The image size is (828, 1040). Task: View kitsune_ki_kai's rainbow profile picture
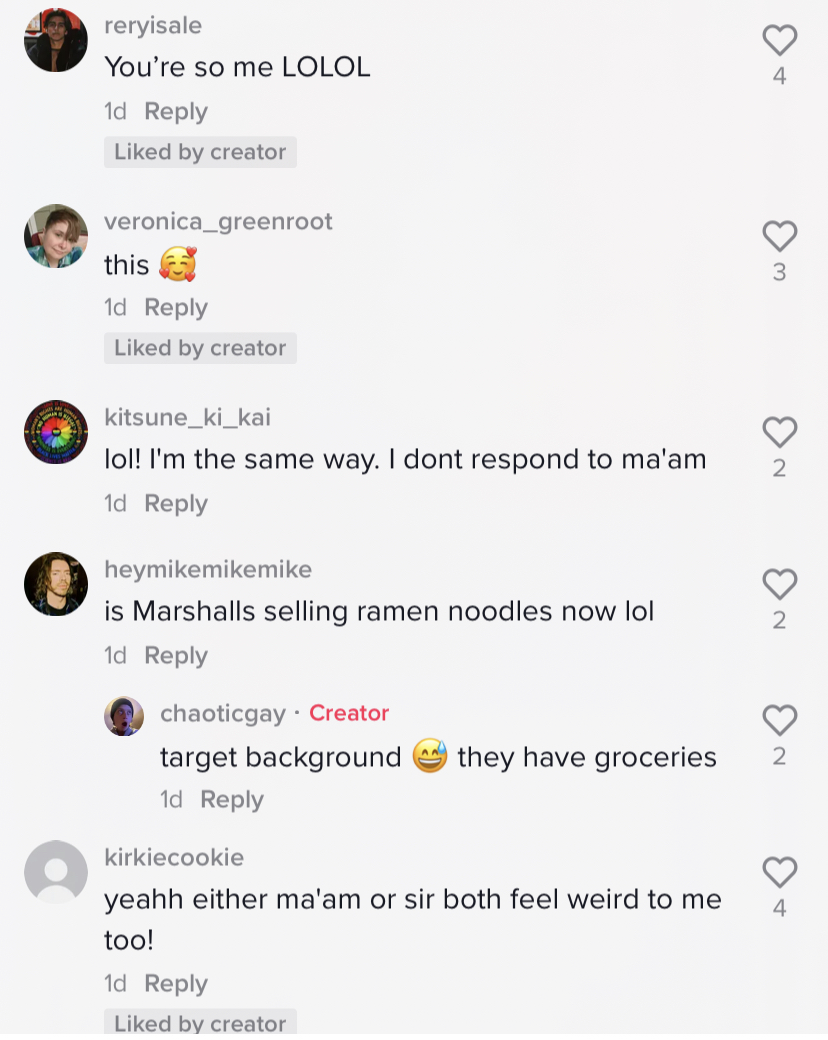[56, 432]
